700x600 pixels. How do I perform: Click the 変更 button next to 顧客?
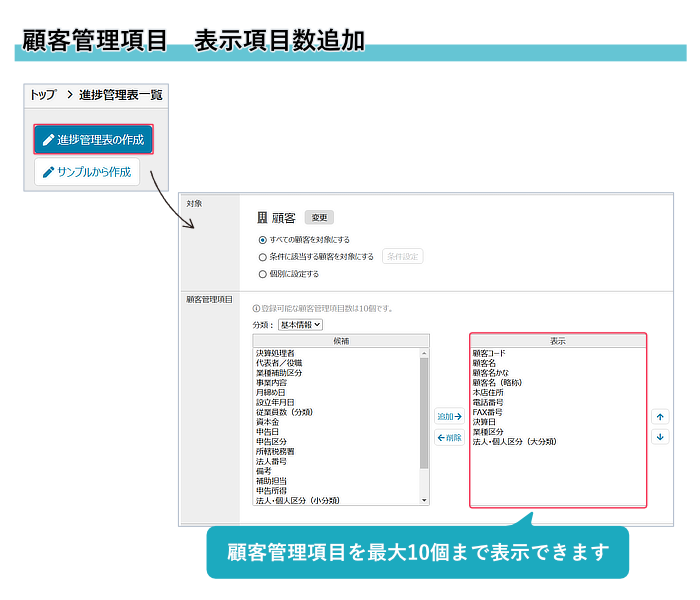pyautogui.click(x=318, y=217)
